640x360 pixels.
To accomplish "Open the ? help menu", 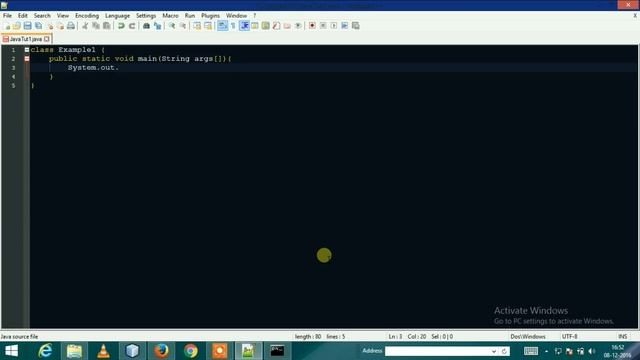I will click(x=254, y=16).
